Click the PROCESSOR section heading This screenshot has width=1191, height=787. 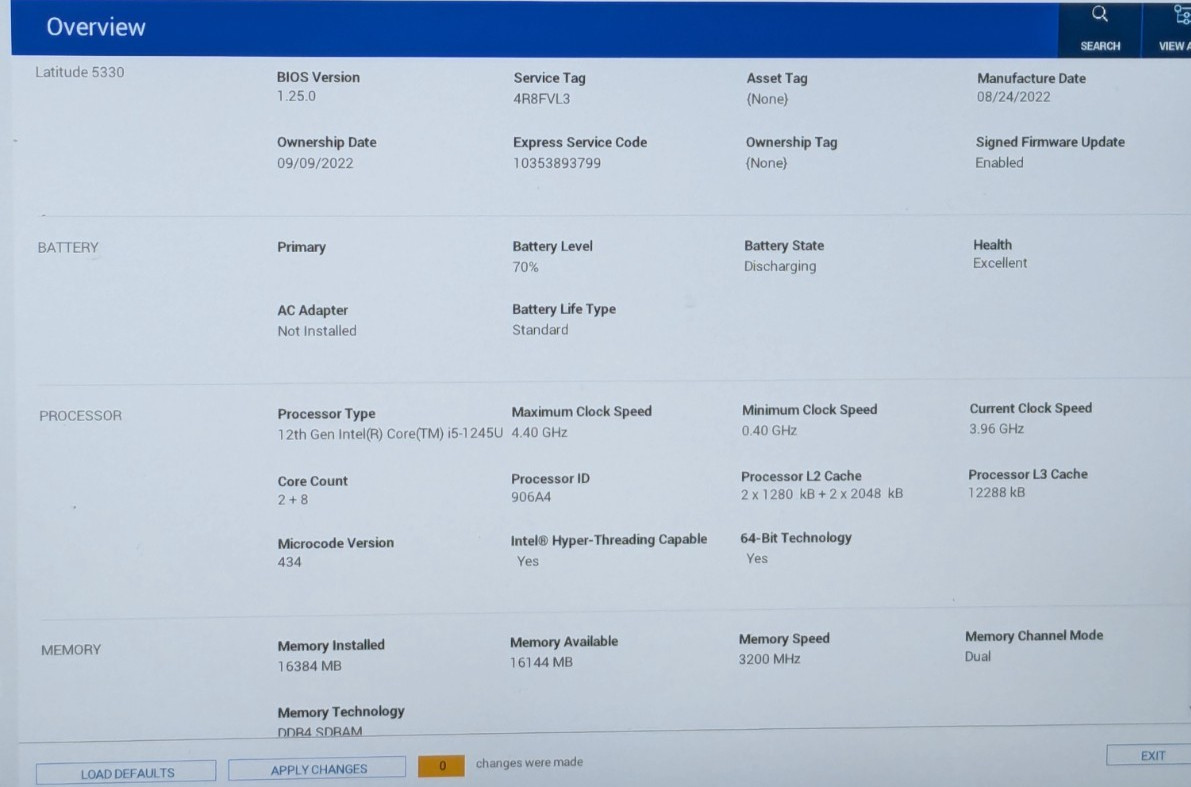click(x=81, y=416)
